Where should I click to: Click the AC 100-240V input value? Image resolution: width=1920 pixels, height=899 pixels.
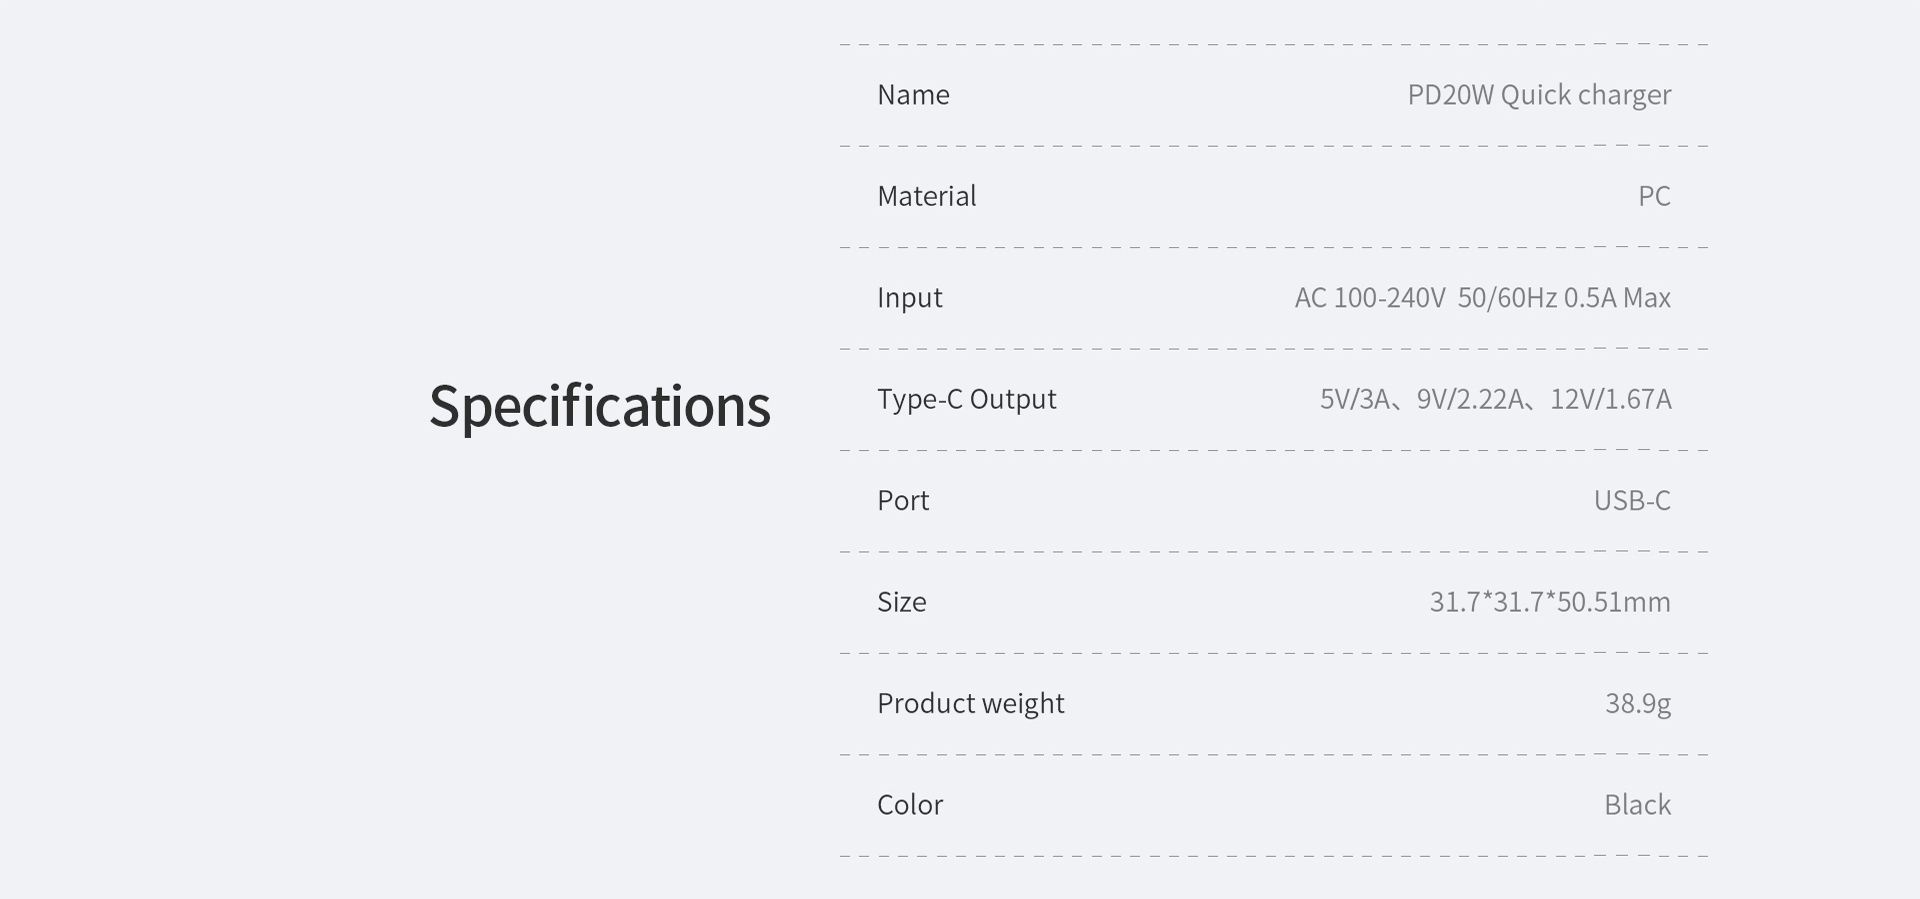pyautogui.click(x=1369, y=298)
